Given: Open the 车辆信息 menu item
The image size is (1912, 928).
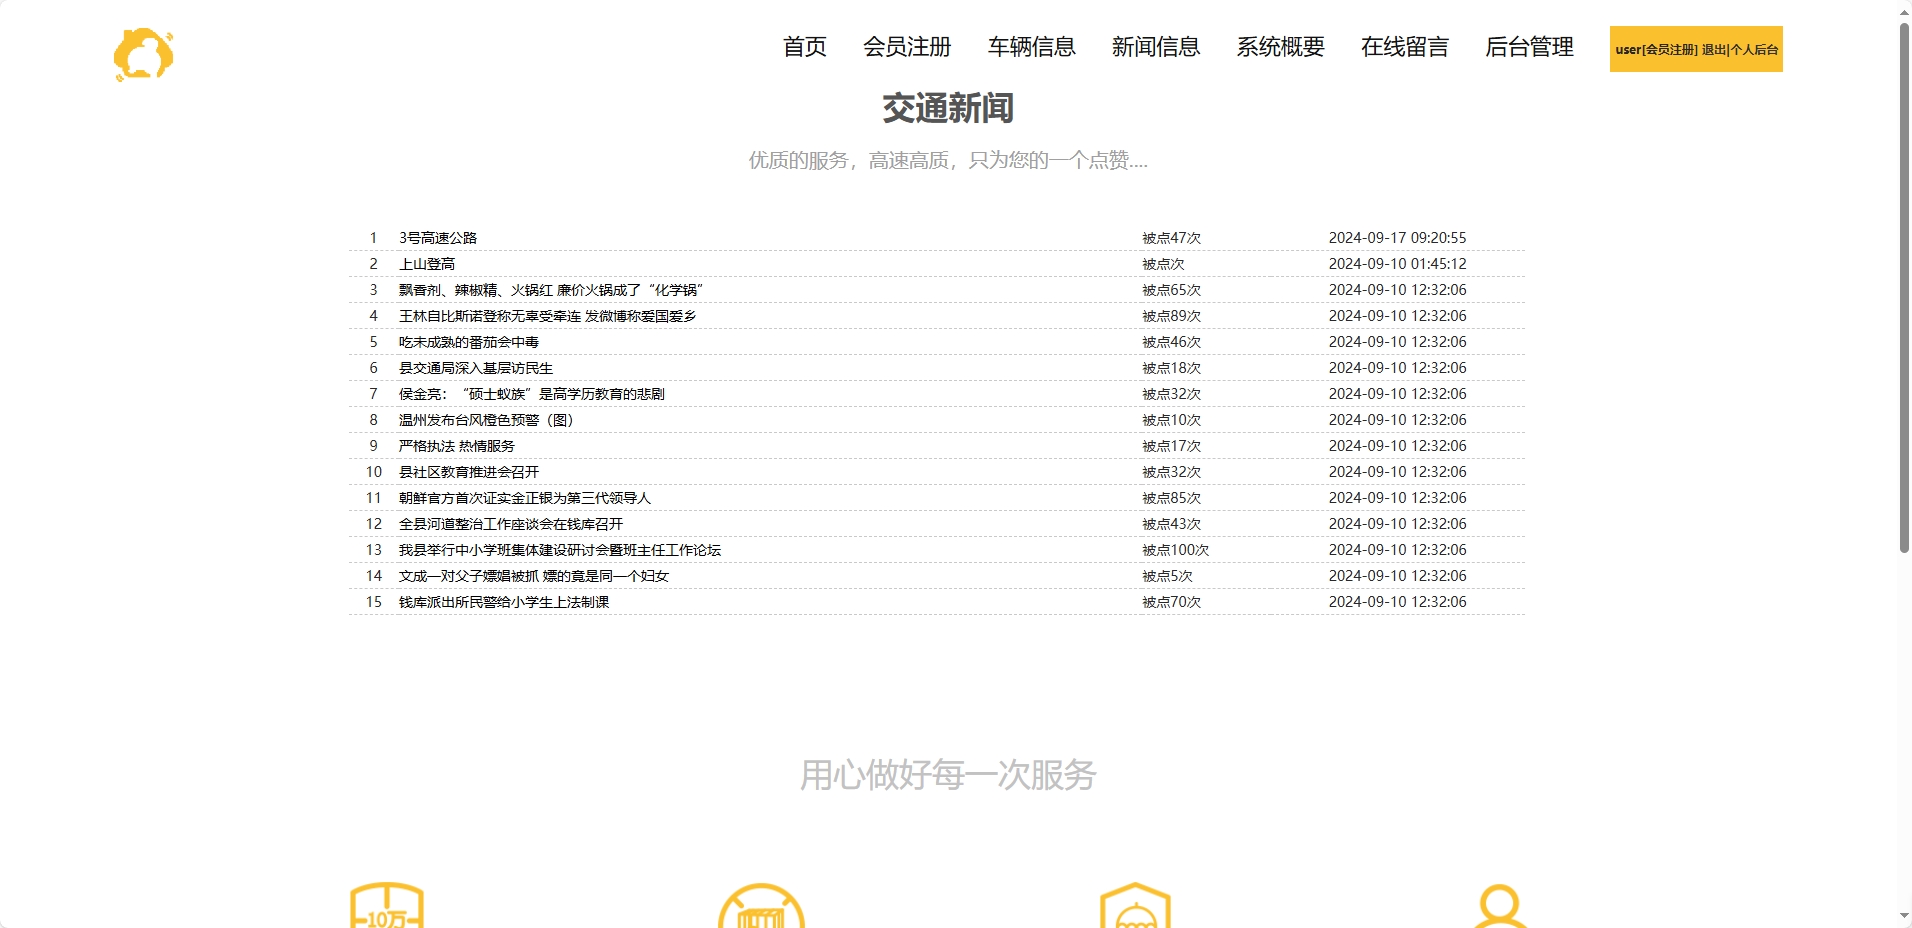Looking at the screenshot, I should click(x=1032, y=47).
